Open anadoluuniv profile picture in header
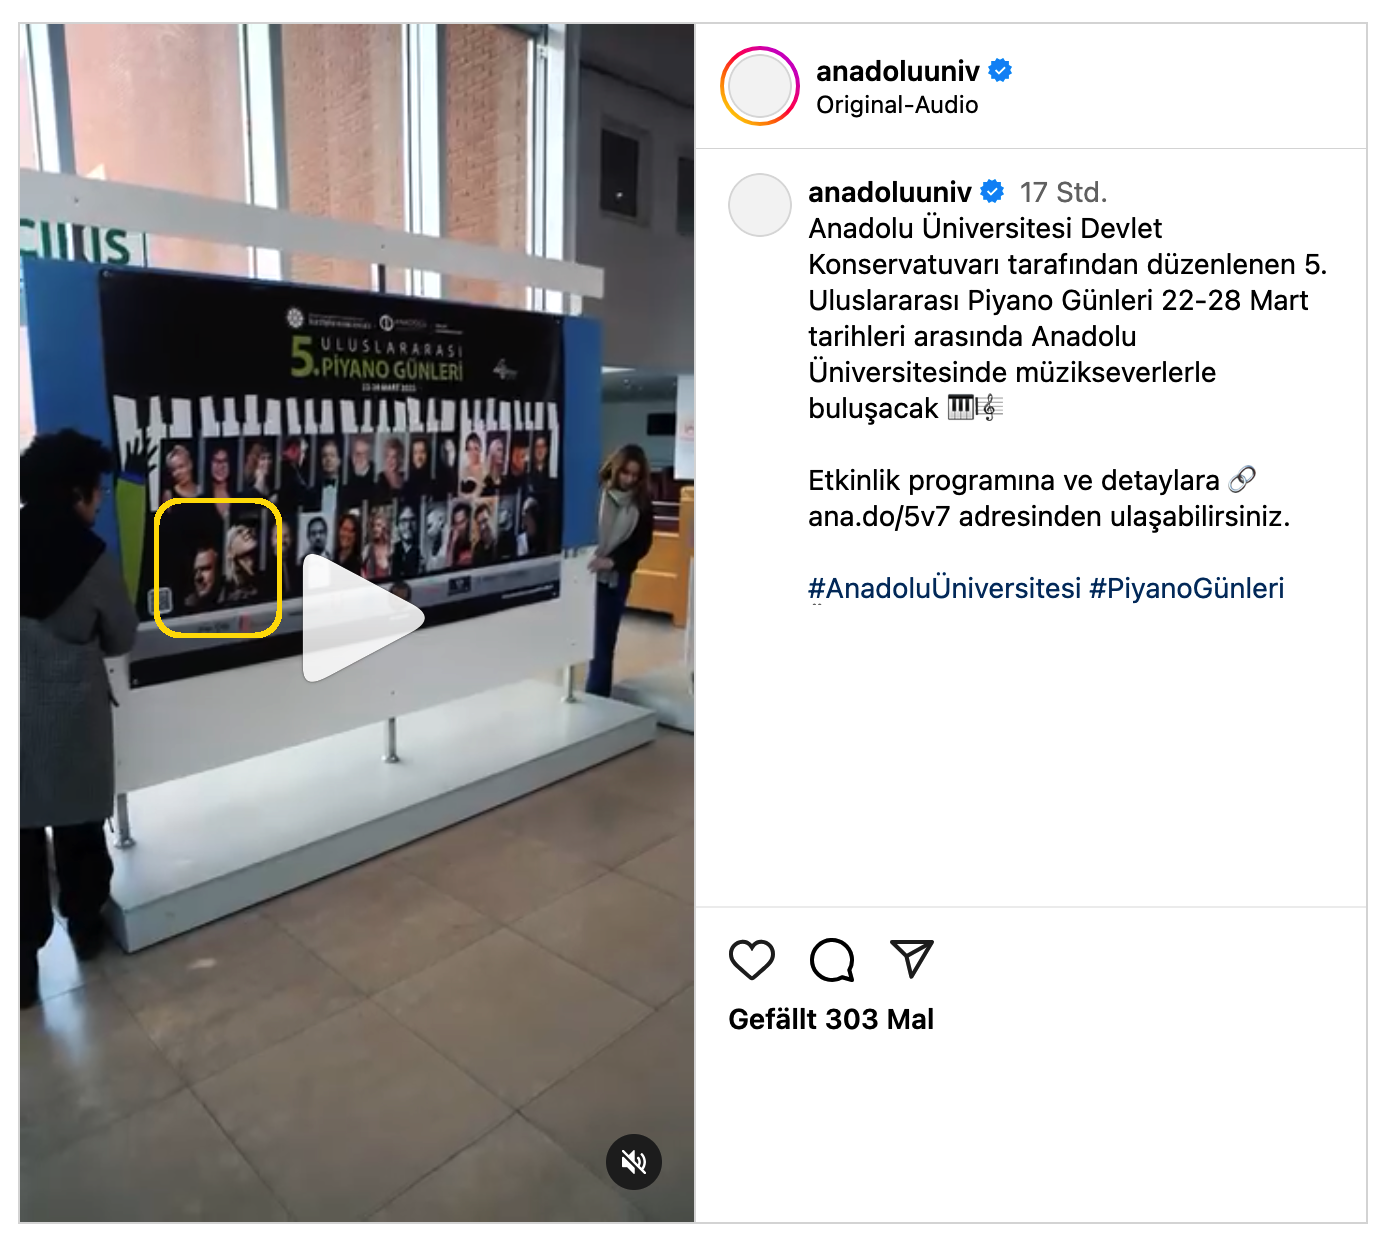Screen dimensions: 1392x1252 (x=760, y=86)
